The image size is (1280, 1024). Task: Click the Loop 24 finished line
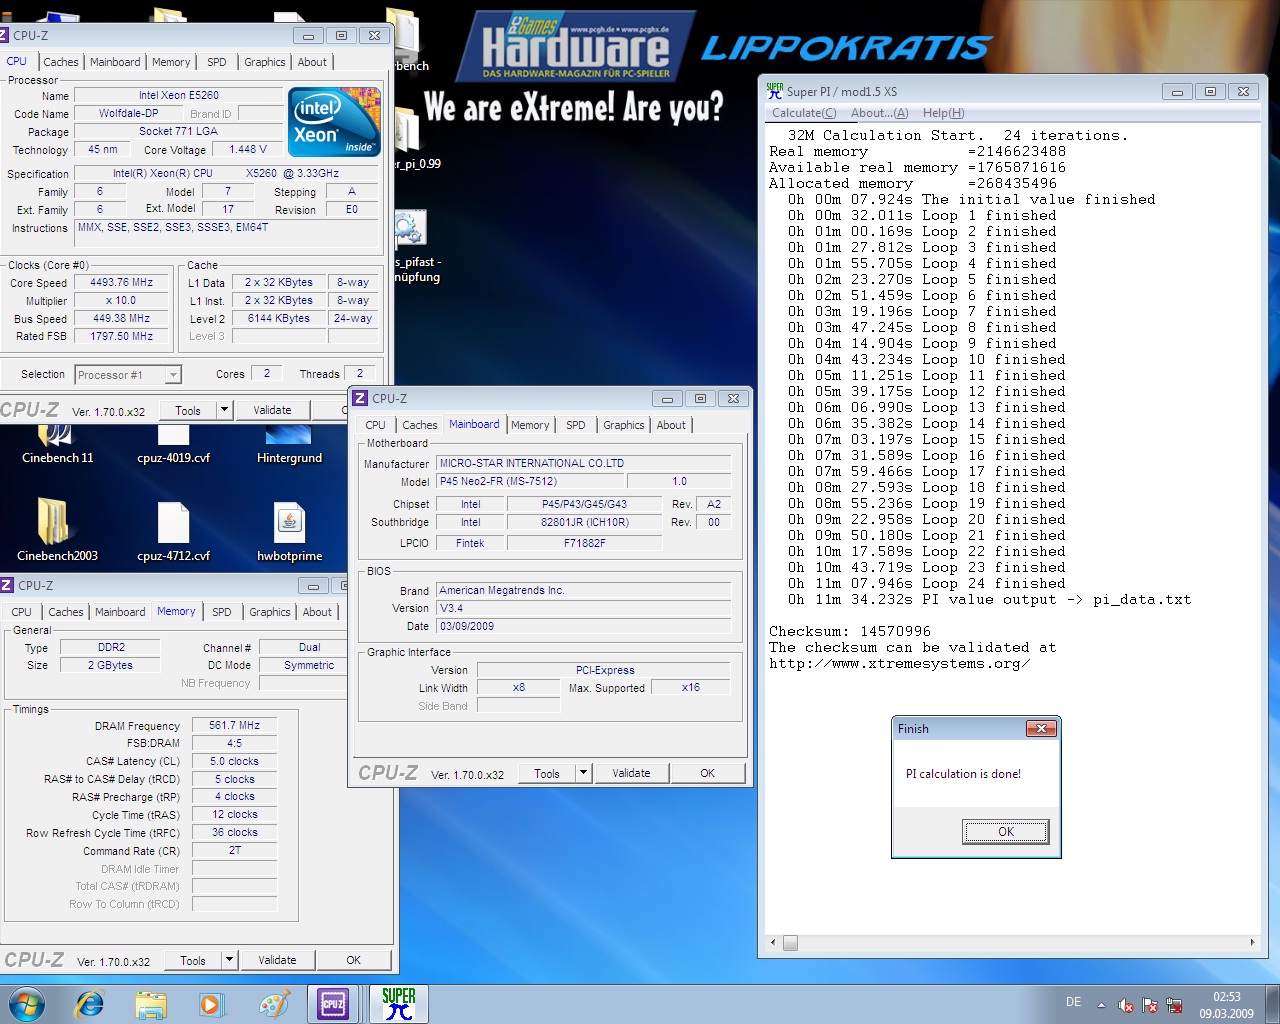click(926, 583)
